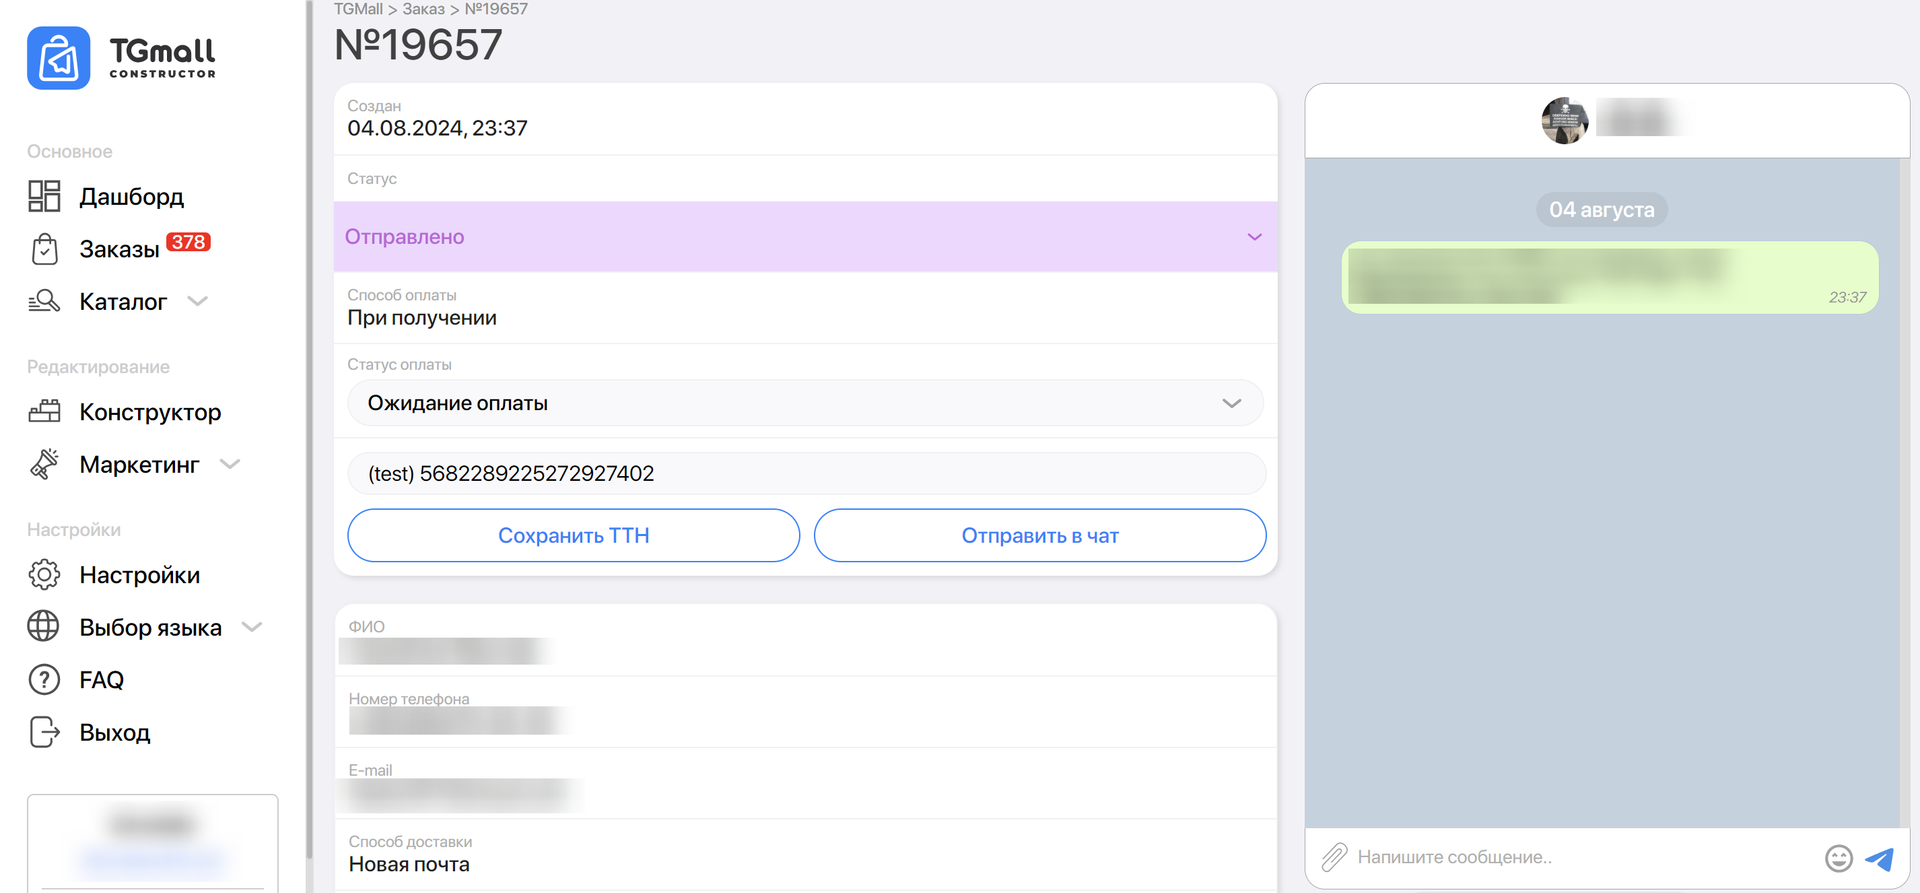Click the paperclip attachment icon in chat
1920x893 pixels.
click(x=1334, y=857)
